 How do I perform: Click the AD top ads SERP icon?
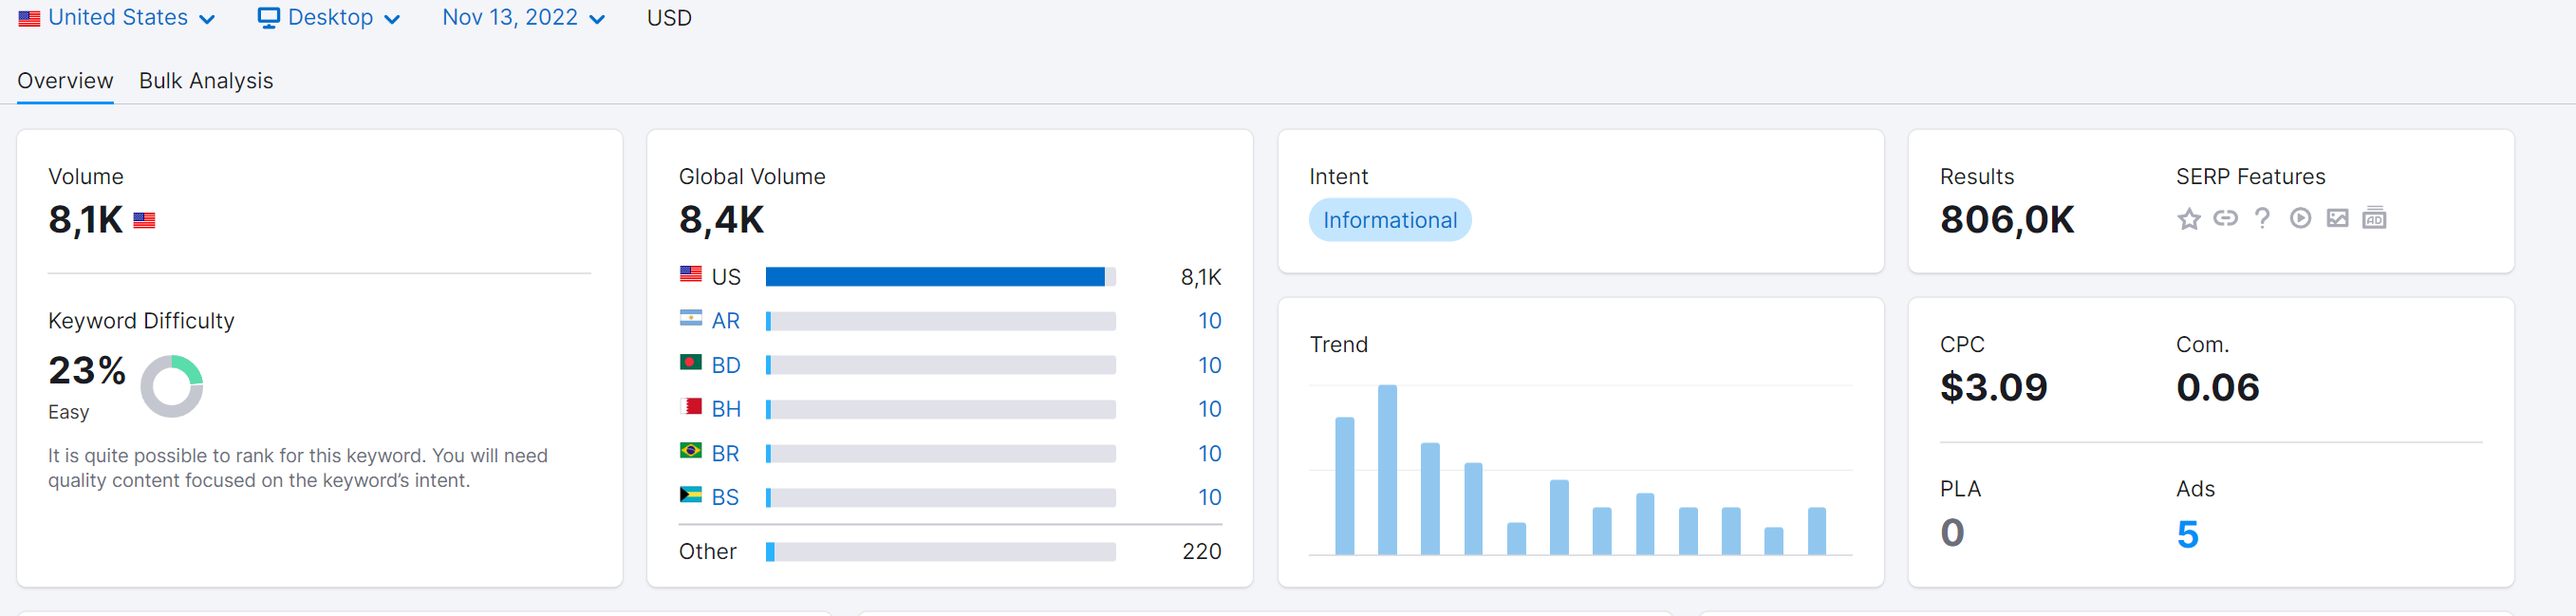coord(2374,218)
